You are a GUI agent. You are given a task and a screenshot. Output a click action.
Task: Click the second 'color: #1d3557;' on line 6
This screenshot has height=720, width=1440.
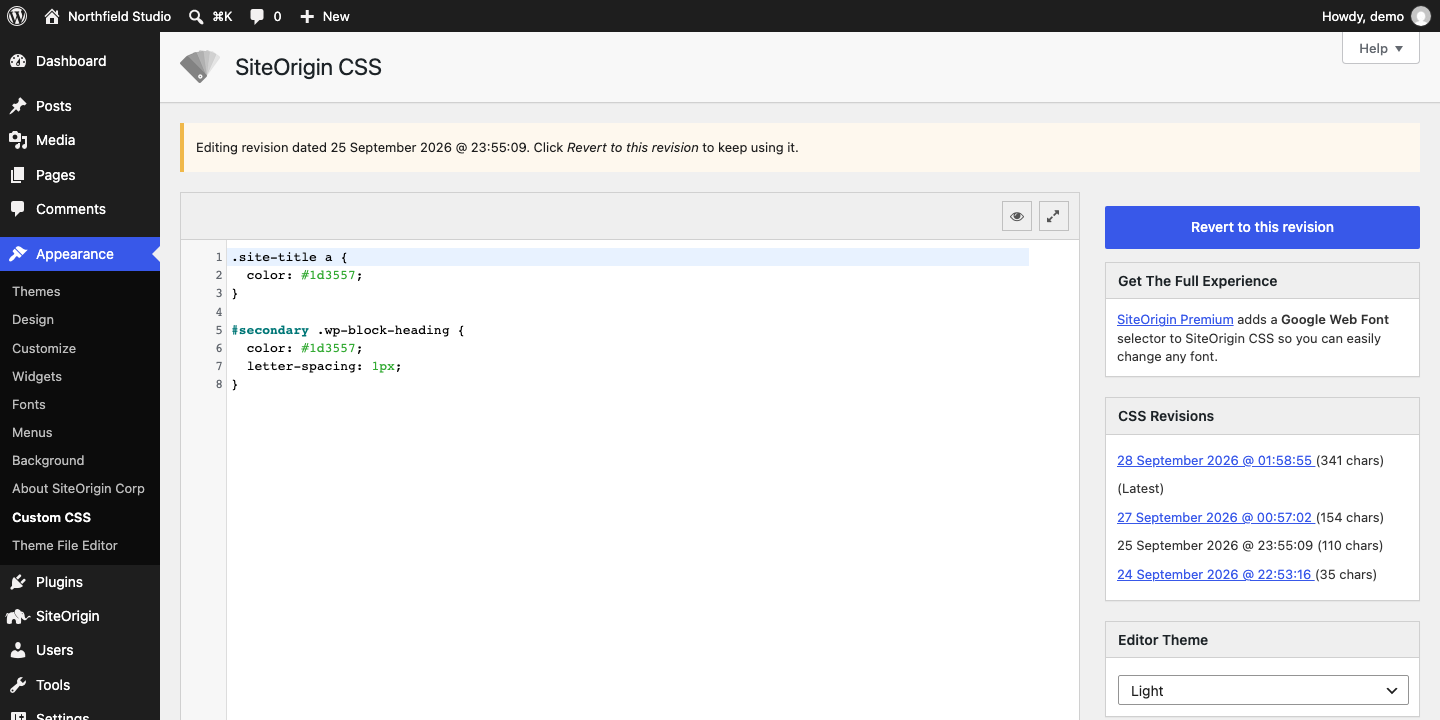[305, 348]
